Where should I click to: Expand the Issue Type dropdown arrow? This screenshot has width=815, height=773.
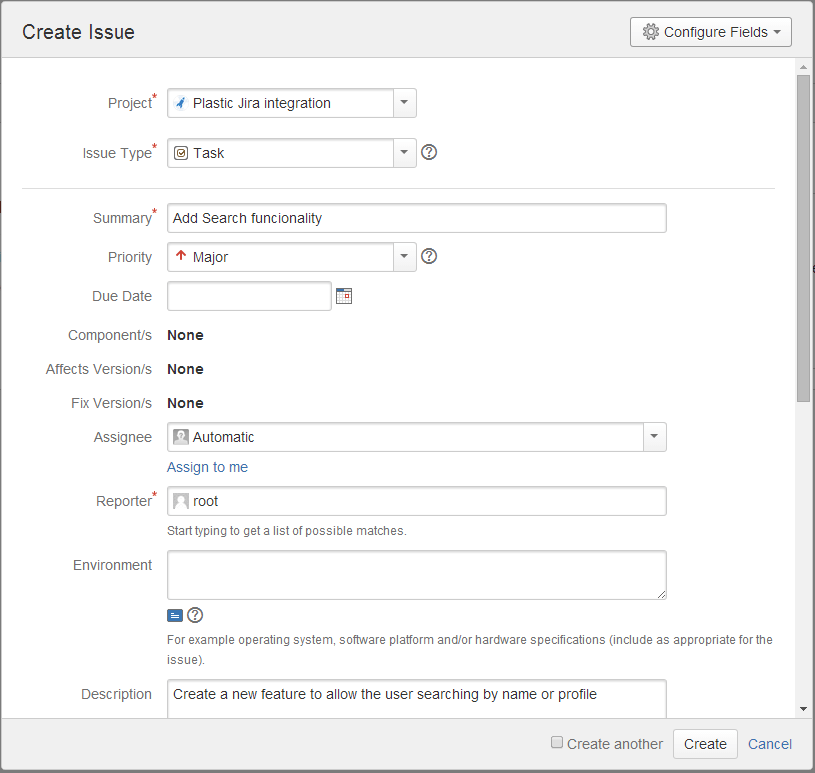tap(404, 153)
